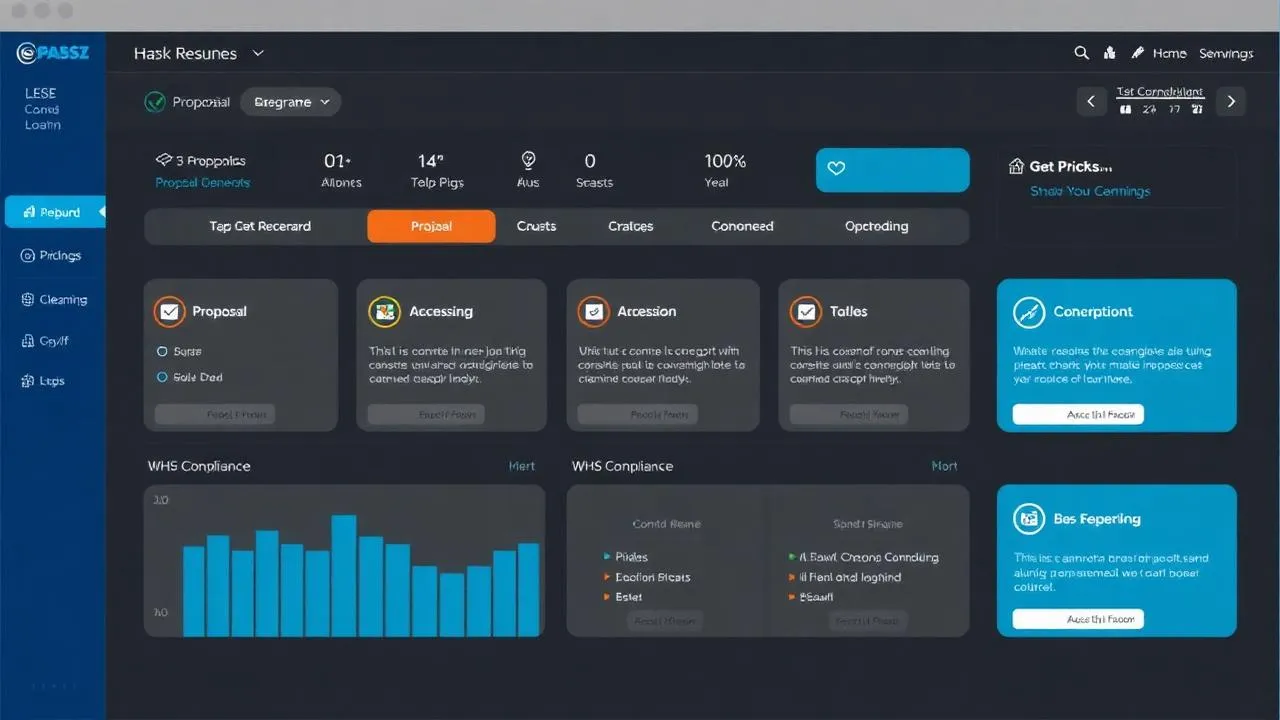Viewport: 1280px width, 720px height.
Task: Click the search magnifier icon in header
Action: tap(1081, 53)
